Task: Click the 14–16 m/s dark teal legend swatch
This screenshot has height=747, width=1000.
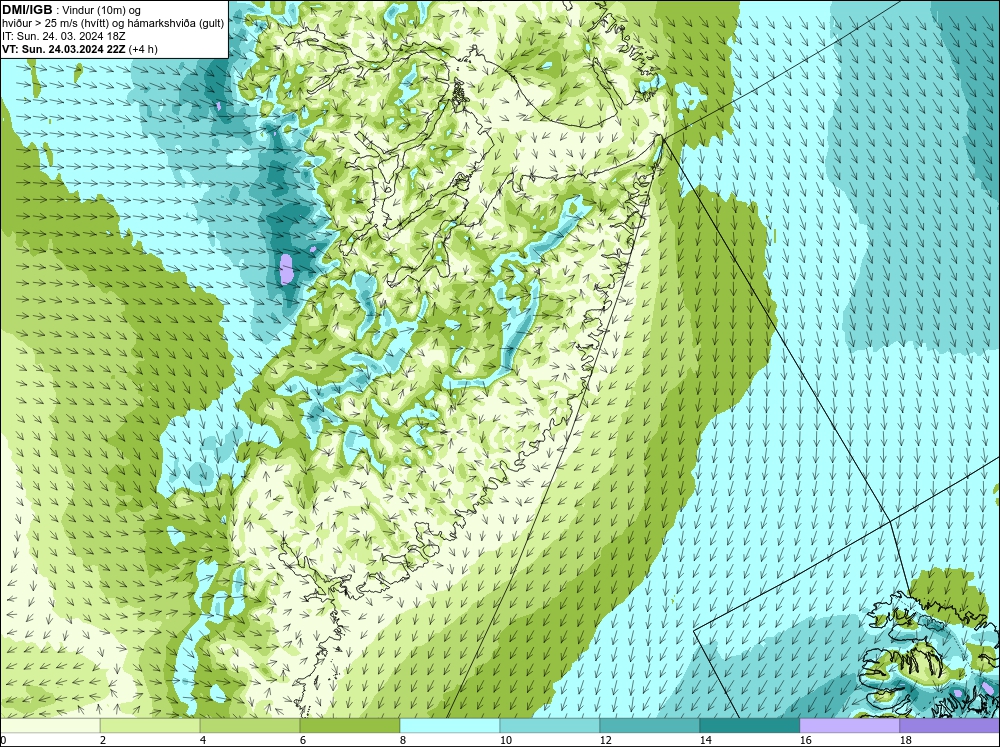Action: coord(749,725)
